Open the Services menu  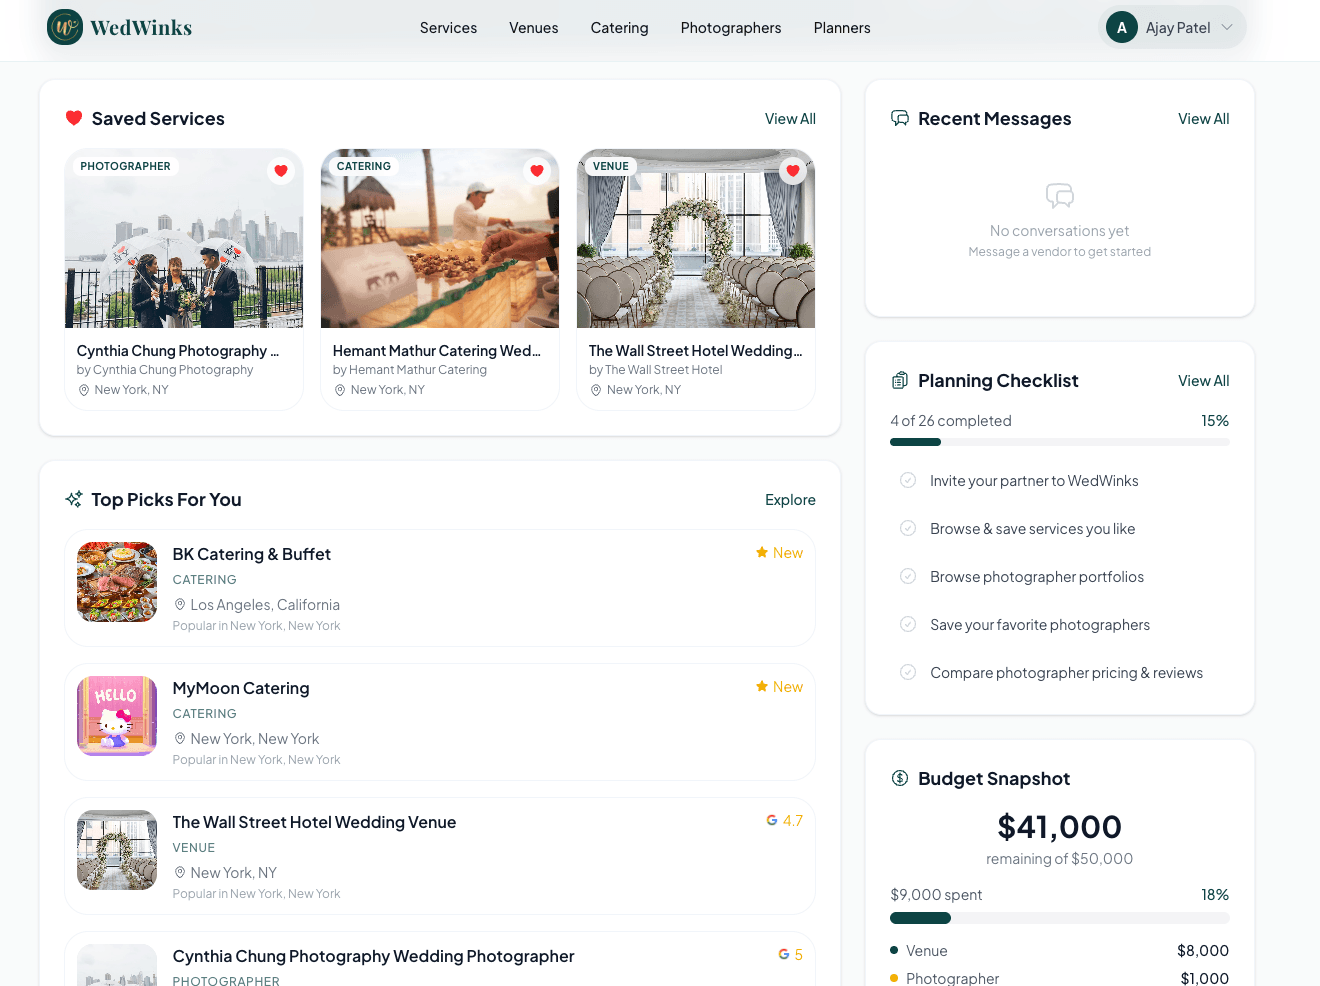[x=448, y=28]
